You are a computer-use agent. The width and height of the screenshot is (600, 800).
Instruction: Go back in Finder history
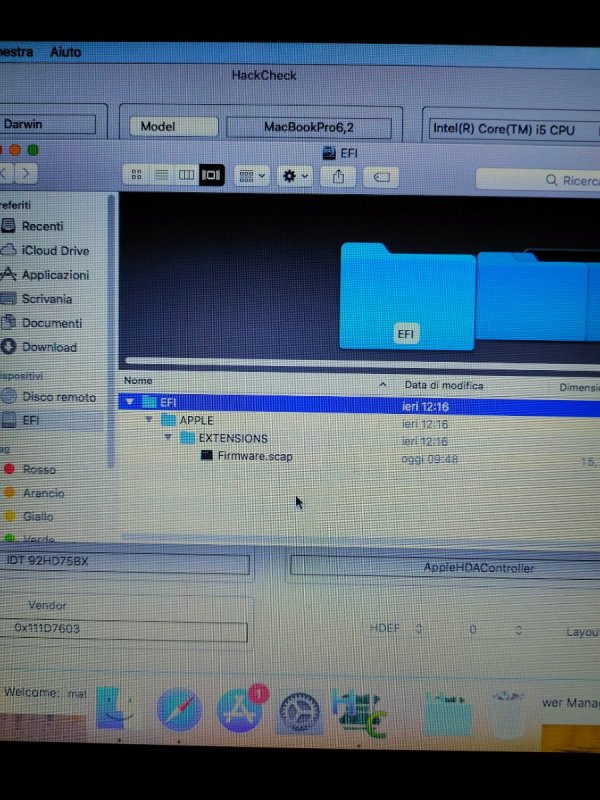tap(5, 173)
